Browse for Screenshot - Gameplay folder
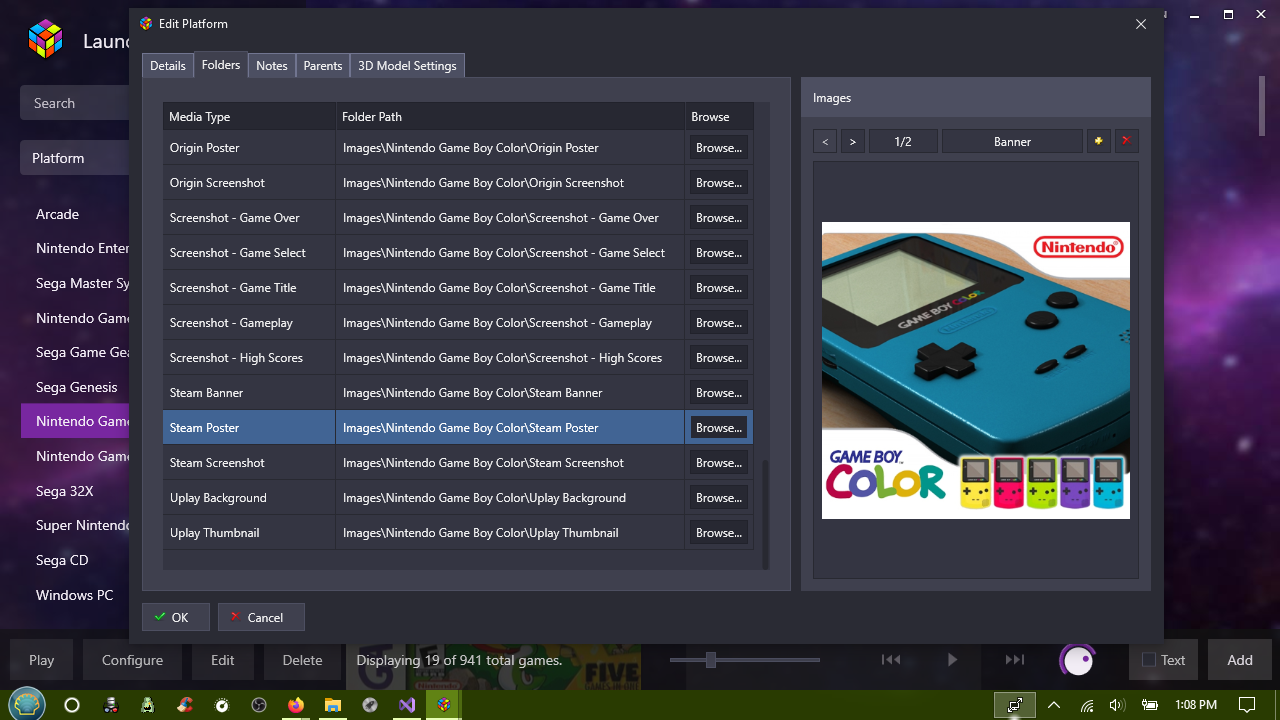Viewport: 1280px width, 720px height. click(719, 323)
